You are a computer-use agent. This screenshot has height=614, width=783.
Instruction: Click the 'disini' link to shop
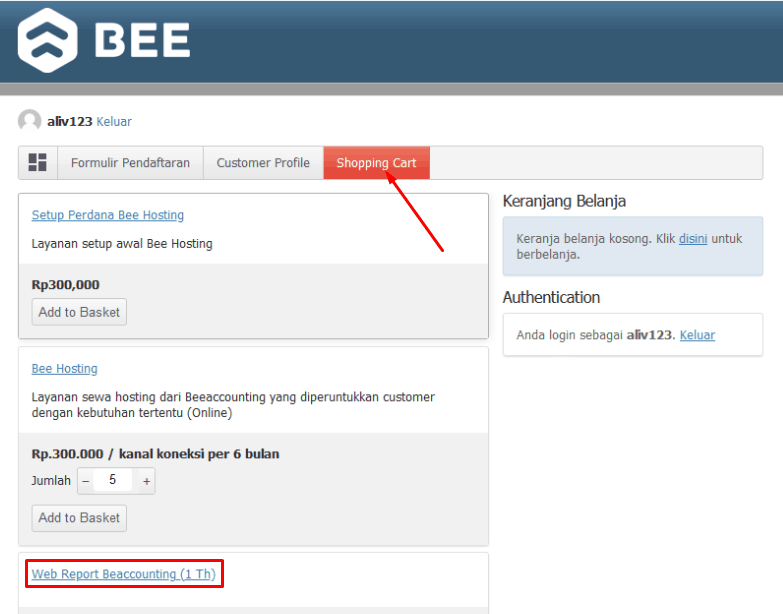[693, 239]
